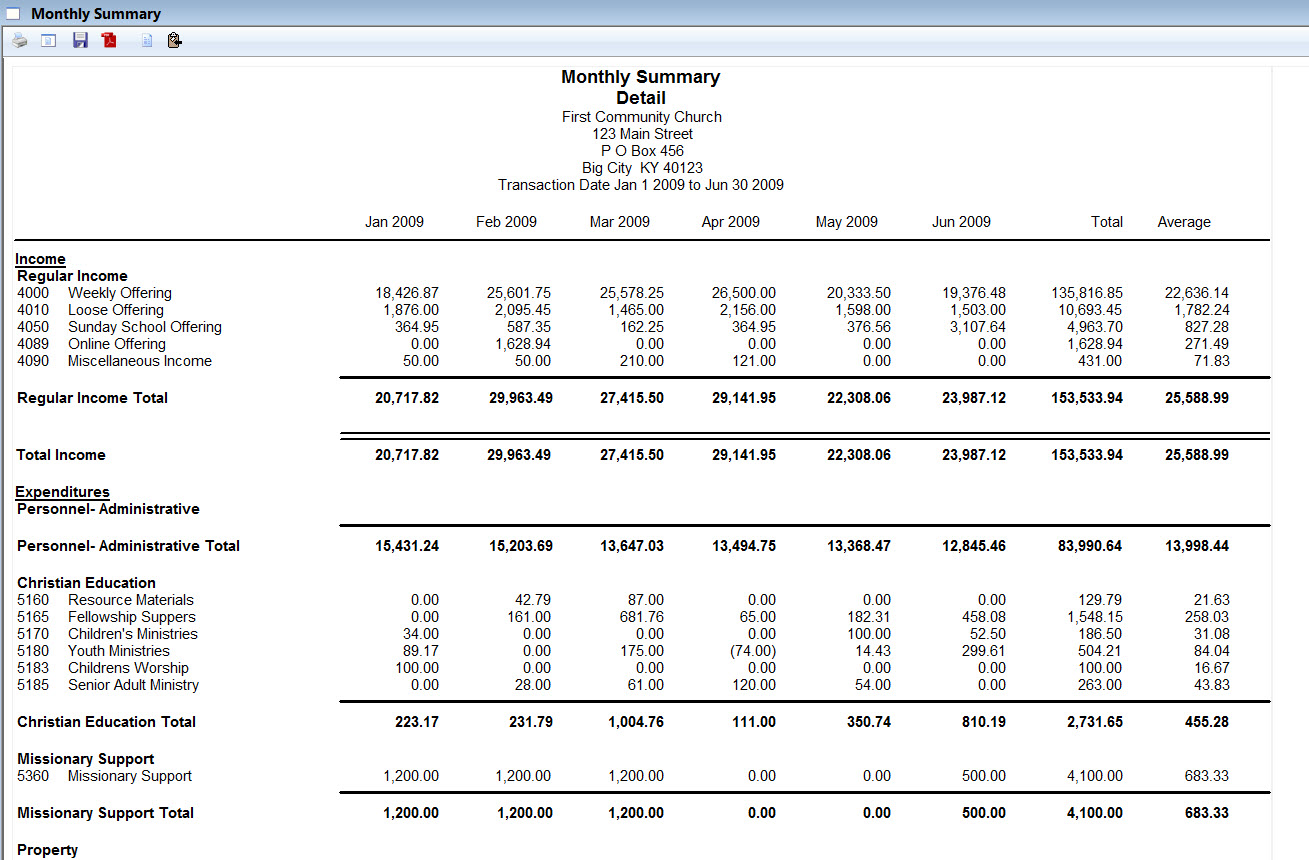The image size is (1309, 860).
Task: Click the Print report icon
Action: (x=20, y=41)
